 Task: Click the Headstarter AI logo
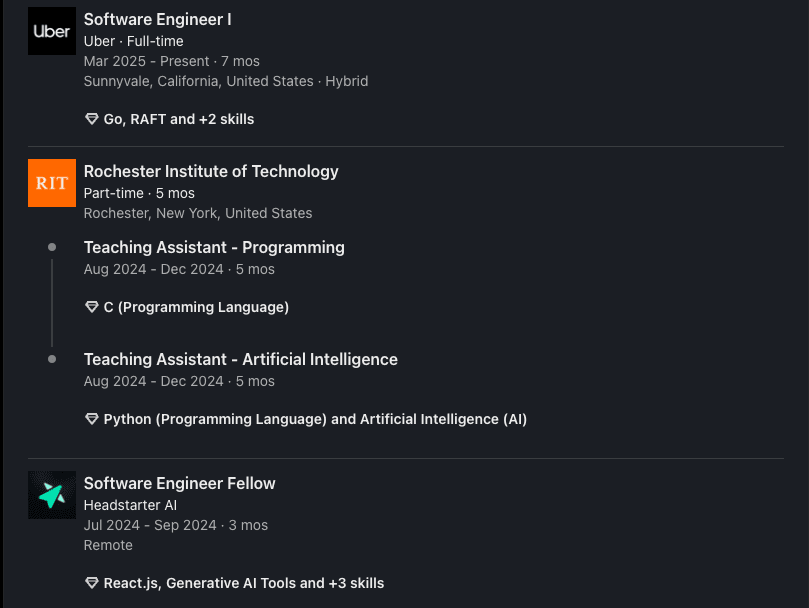[51, 495]
